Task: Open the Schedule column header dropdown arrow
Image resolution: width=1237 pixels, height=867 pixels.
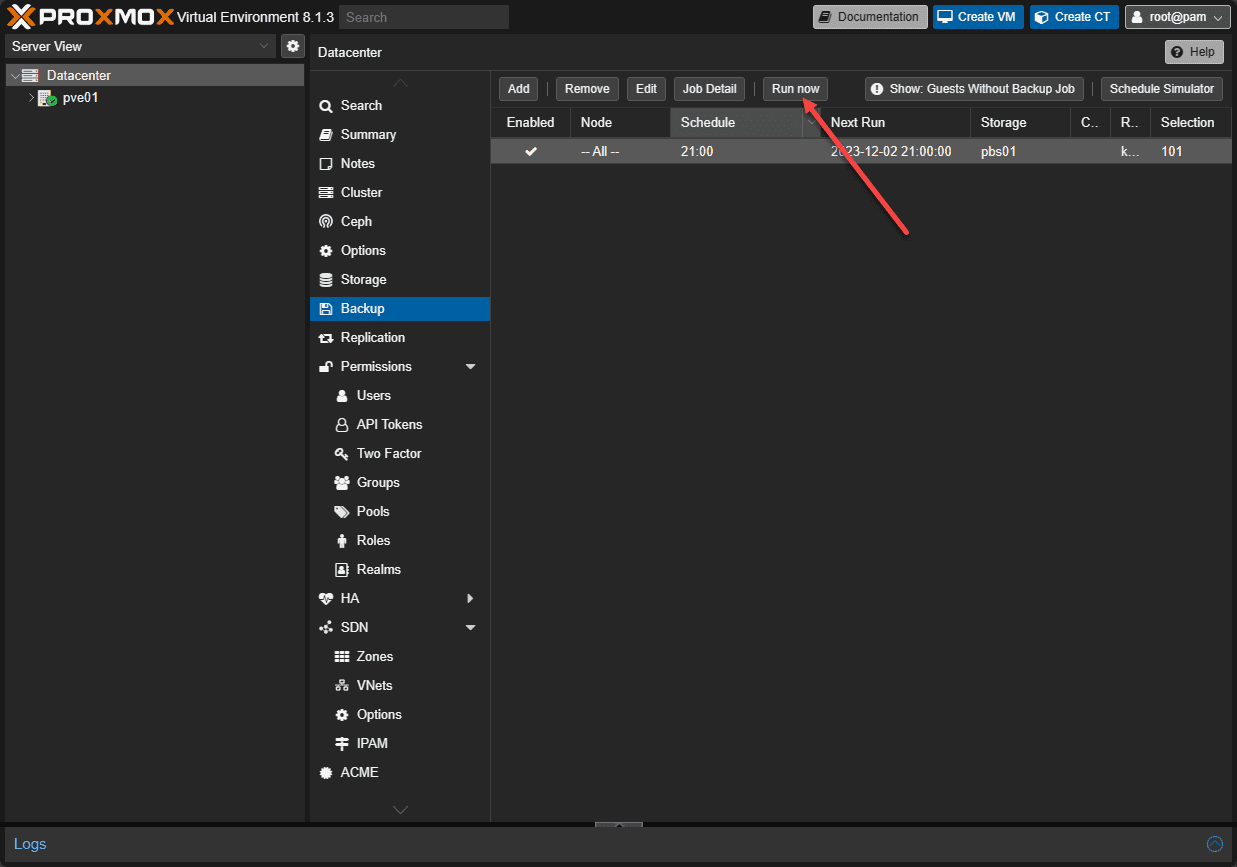Action: [811, 123]
